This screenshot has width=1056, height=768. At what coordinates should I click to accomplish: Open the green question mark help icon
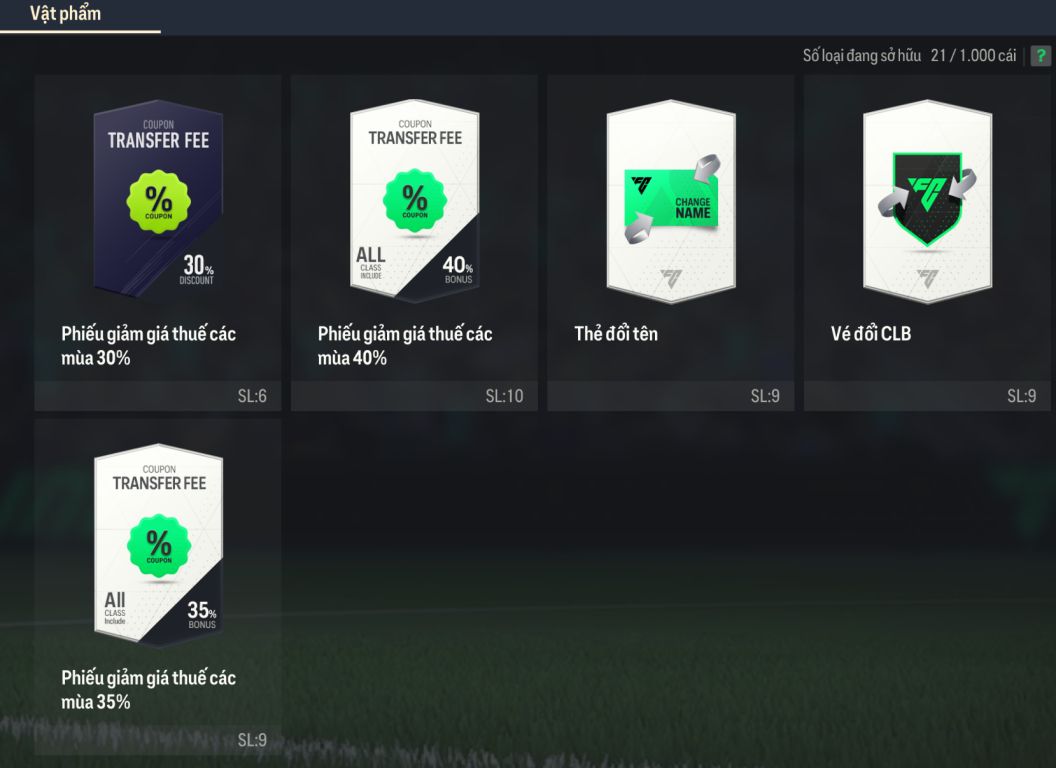(1041, 55)
